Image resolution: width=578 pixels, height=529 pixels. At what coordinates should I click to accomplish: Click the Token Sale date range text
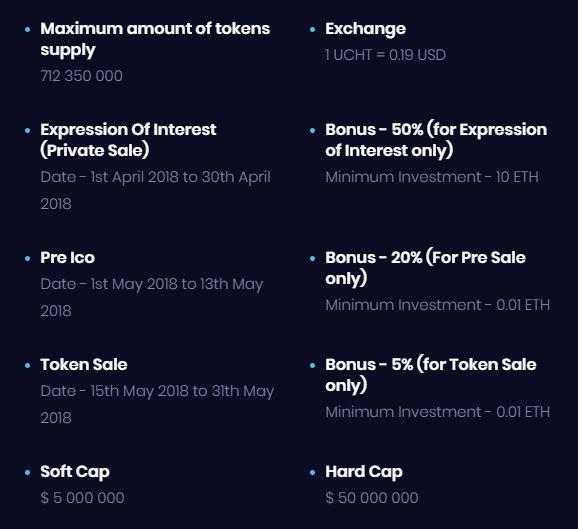[x=157, y=404]
